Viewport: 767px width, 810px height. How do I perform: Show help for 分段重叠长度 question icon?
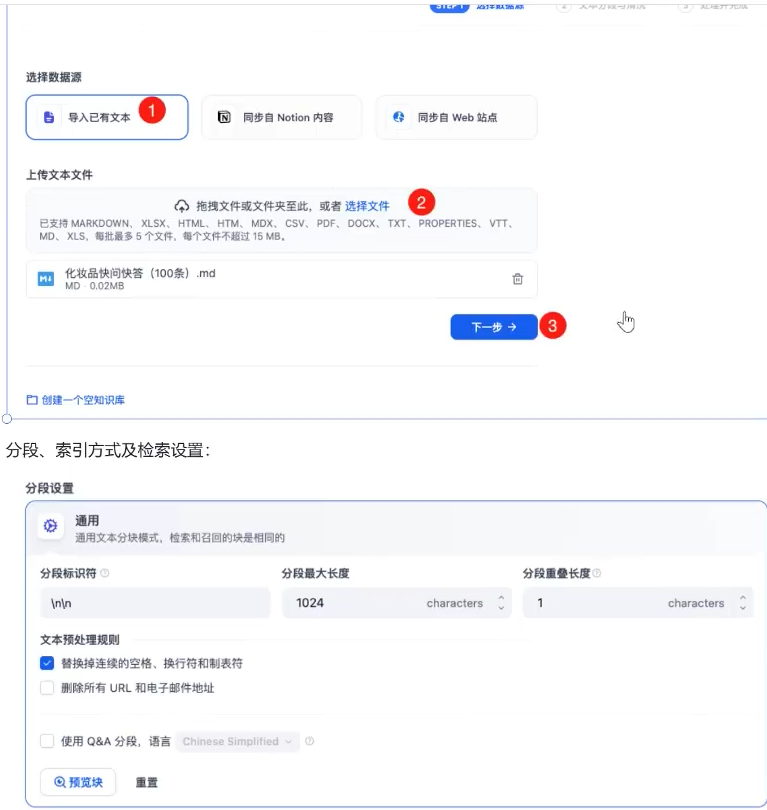(597, 573)
